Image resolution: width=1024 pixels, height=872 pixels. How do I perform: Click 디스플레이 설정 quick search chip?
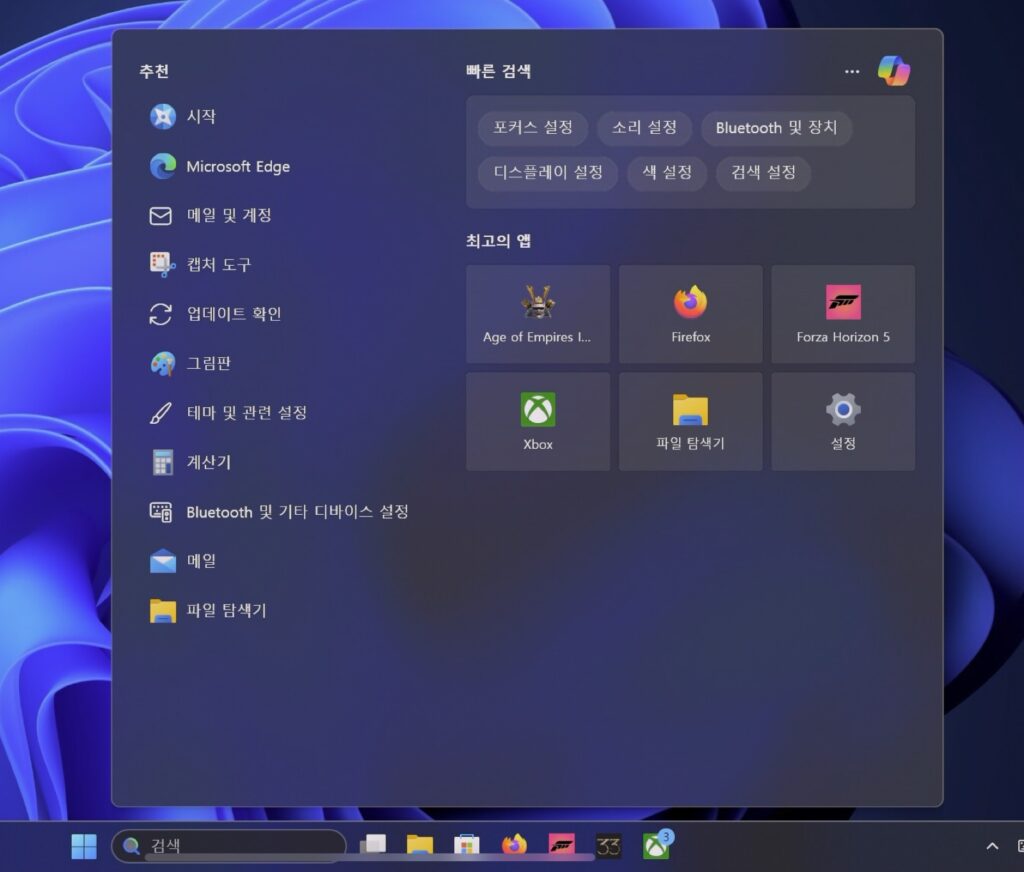[x=548, y=172]
